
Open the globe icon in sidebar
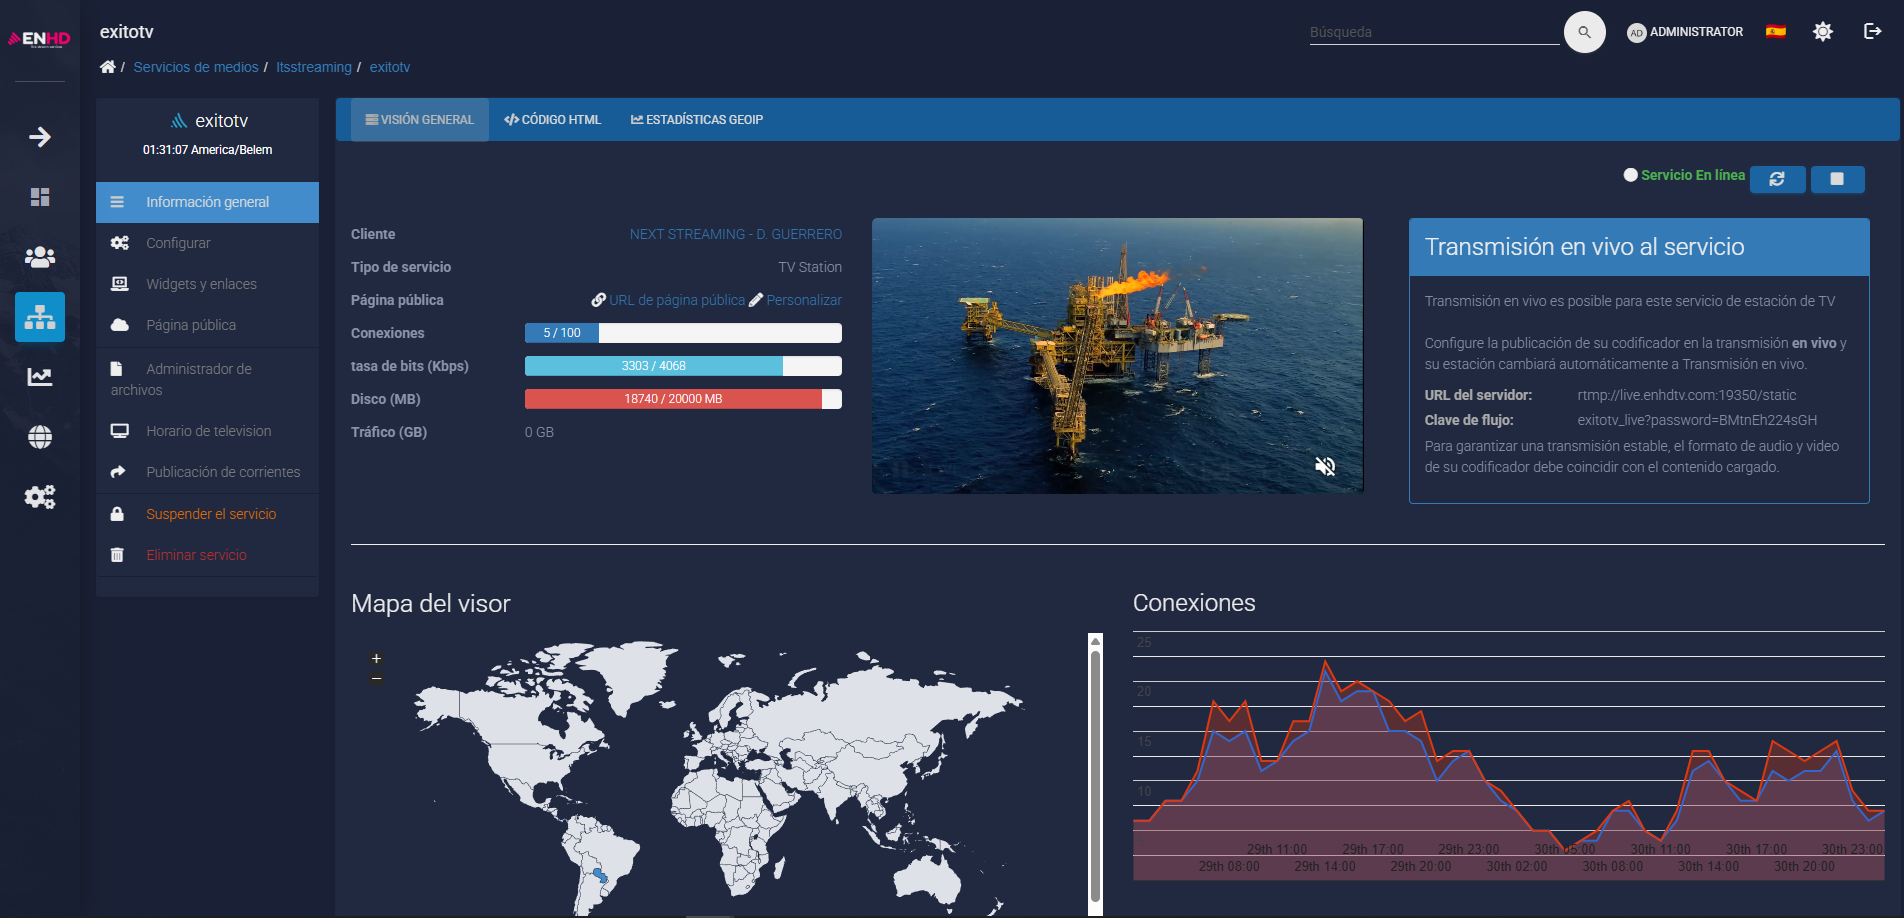[40, 437]
